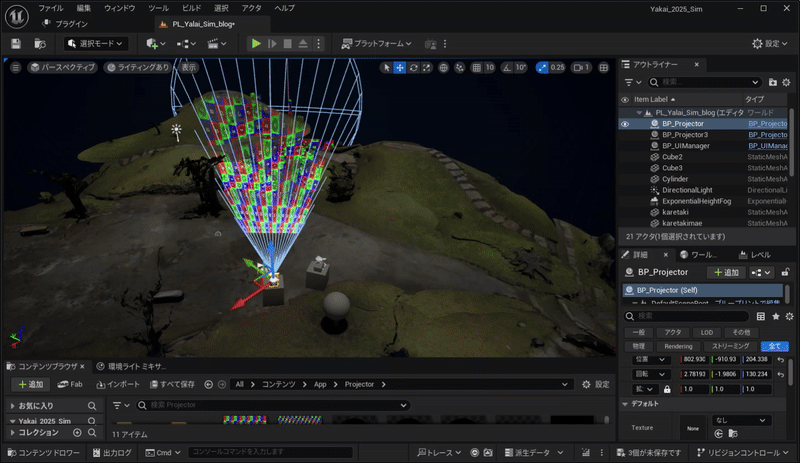
Task: Select the translate (move) gizmo tool
Action: pos(400,67)
